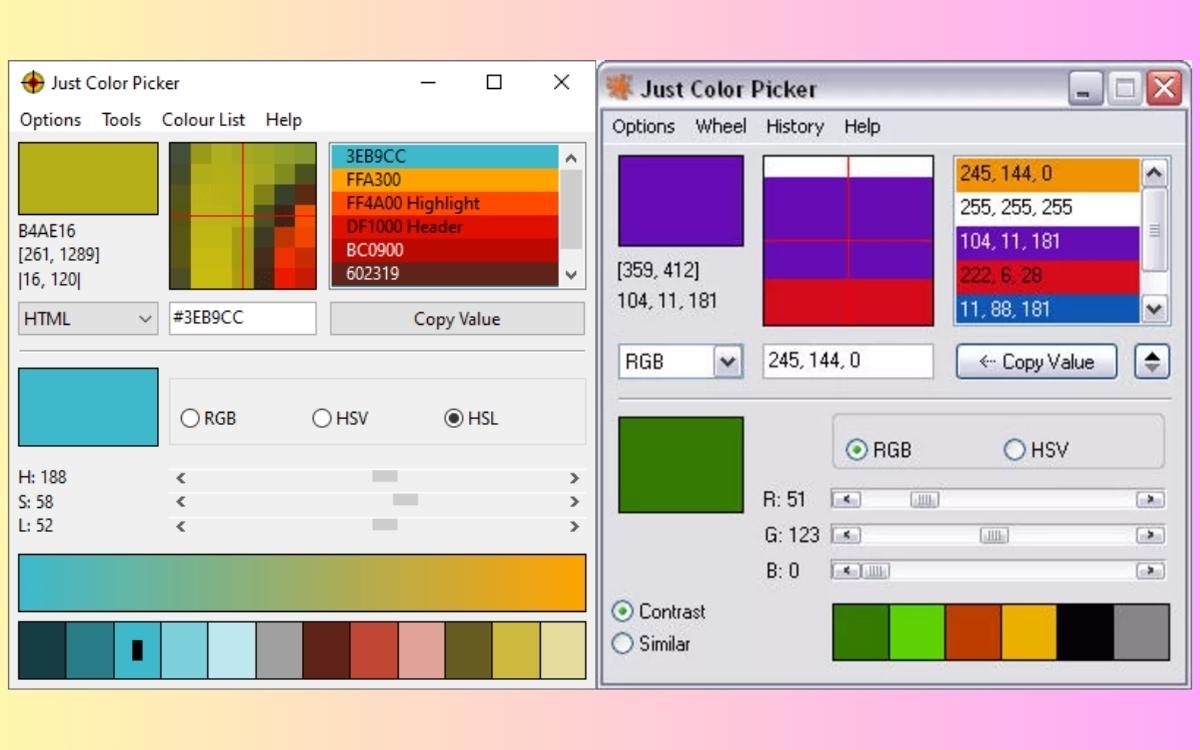Viewport: 1200px width, 750px height.
Task: Click the left window's crosshair app icon
Action: pos(33,82)
